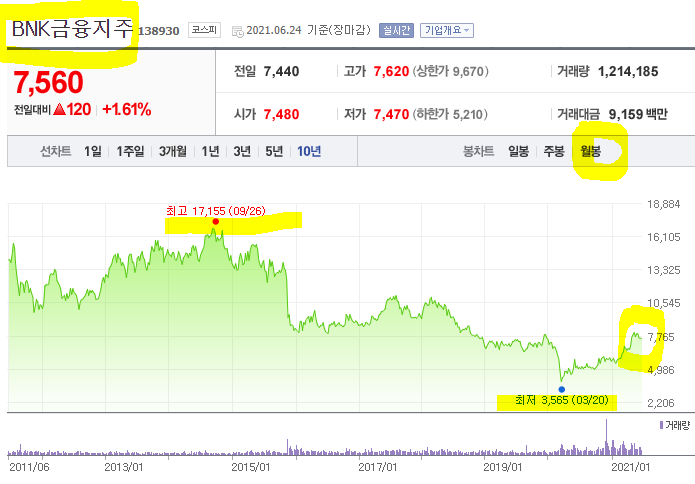This screenshot has height=484, width=695.
Task: Click the 실시간 button
Action: pos(396,30)
